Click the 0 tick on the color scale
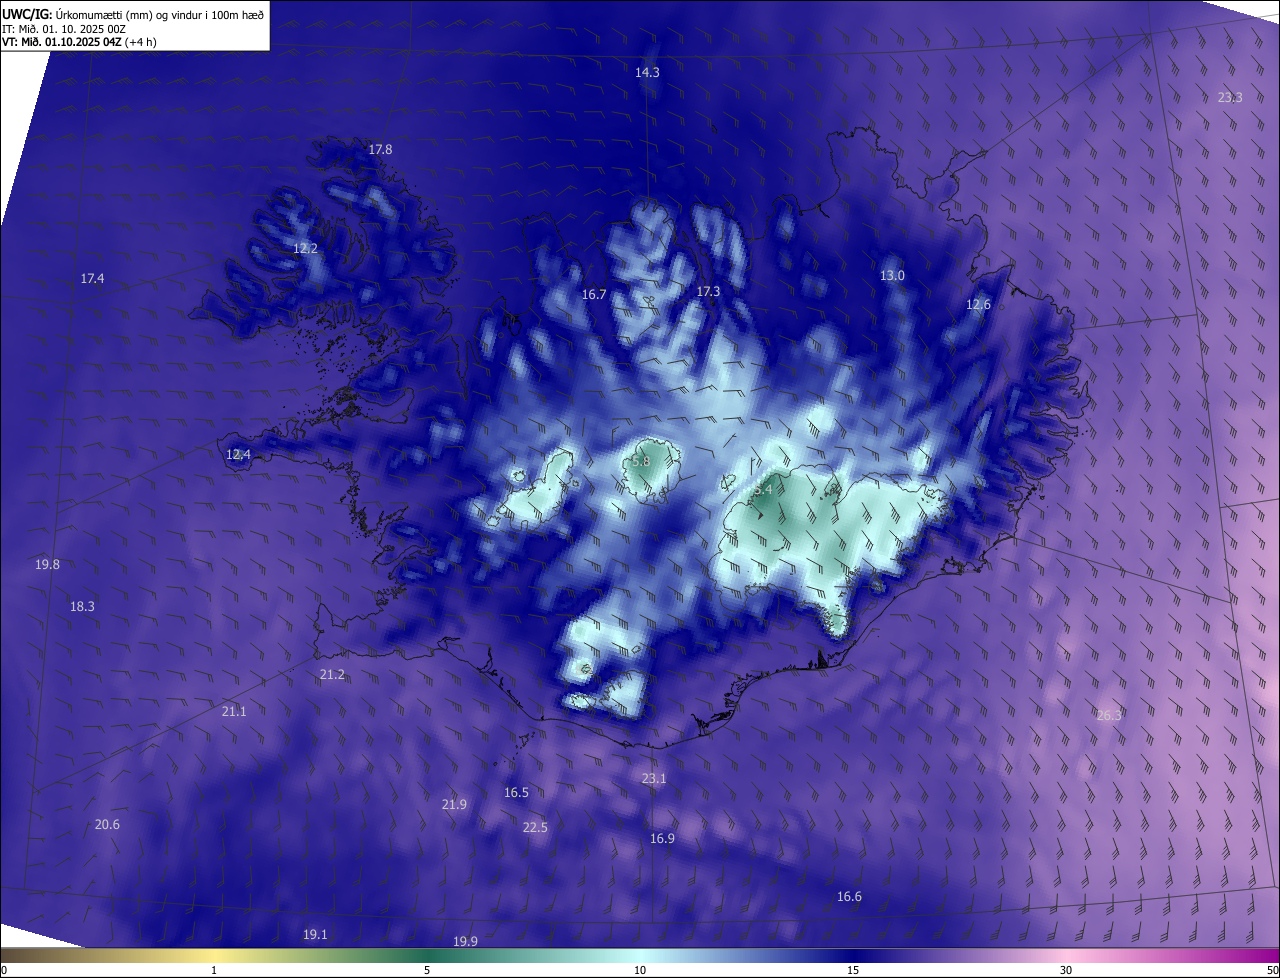Screen dimensions: 1280x978 tap(3, 970)
